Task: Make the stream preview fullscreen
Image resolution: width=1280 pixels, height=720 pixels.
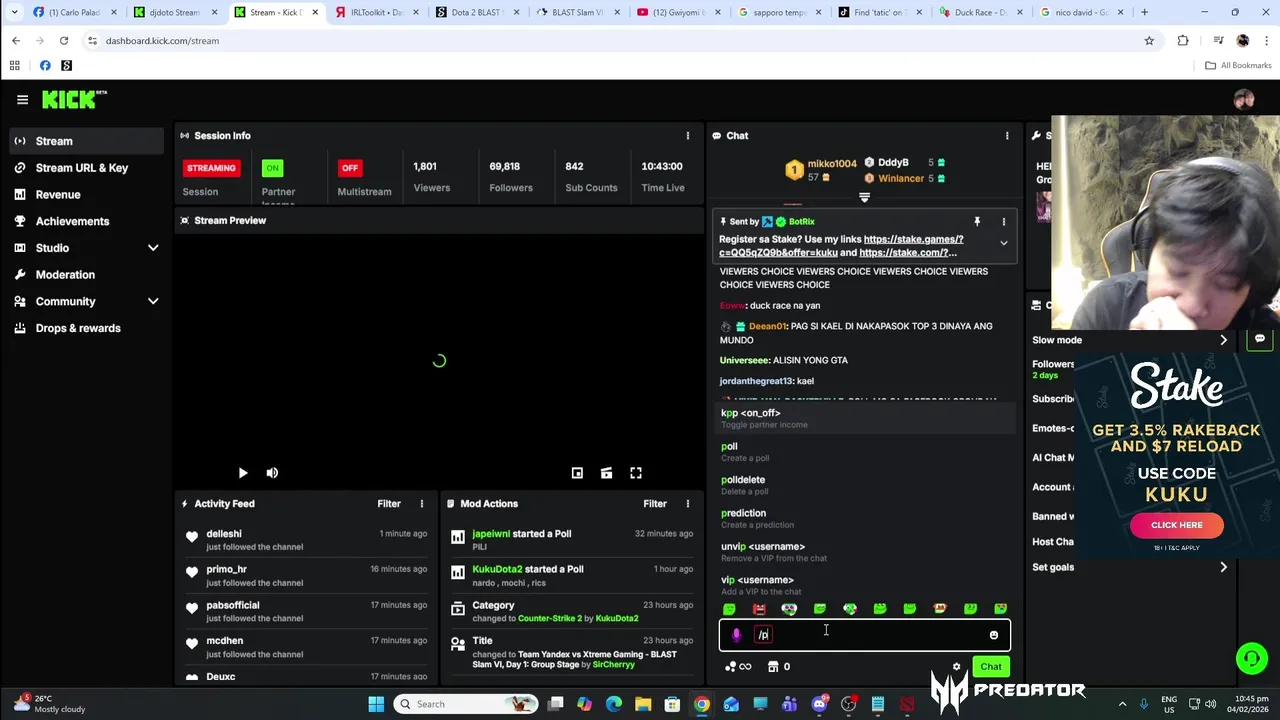Action: [x=636, y=473]
